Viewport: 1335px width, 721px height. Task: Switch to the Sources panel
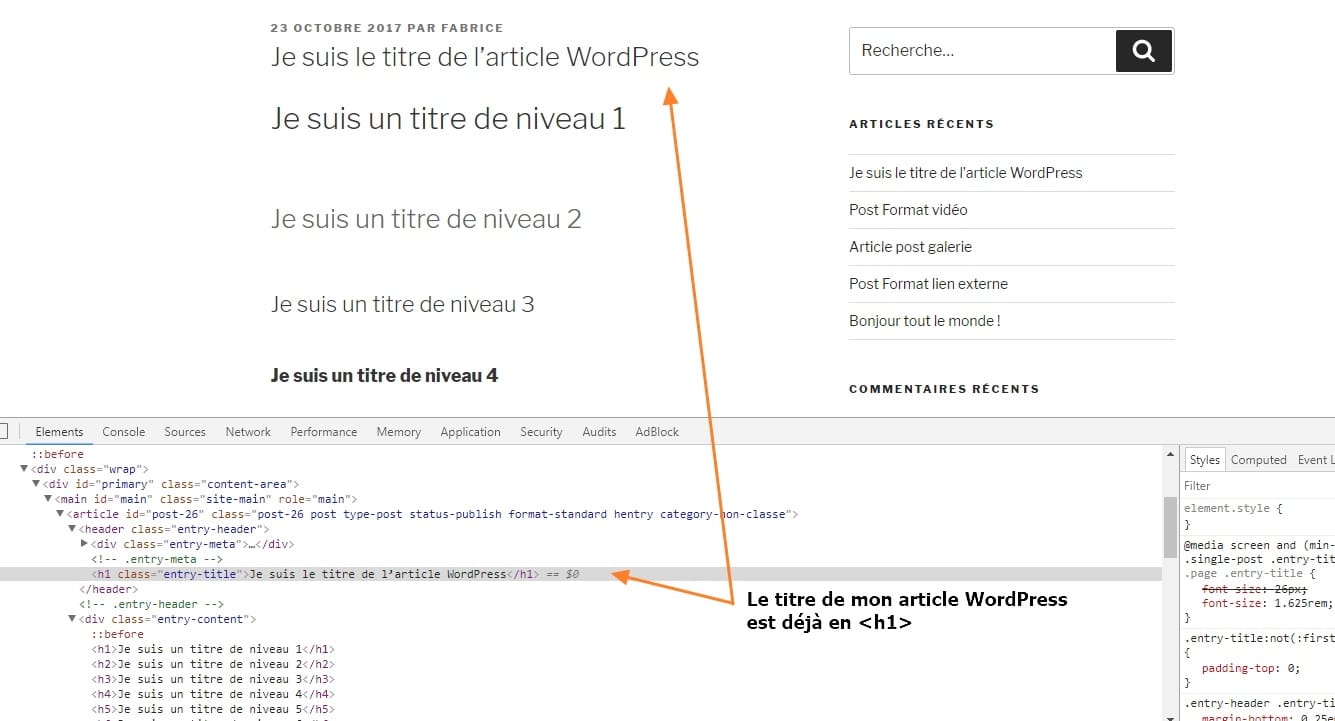click(x=184, y=431)
